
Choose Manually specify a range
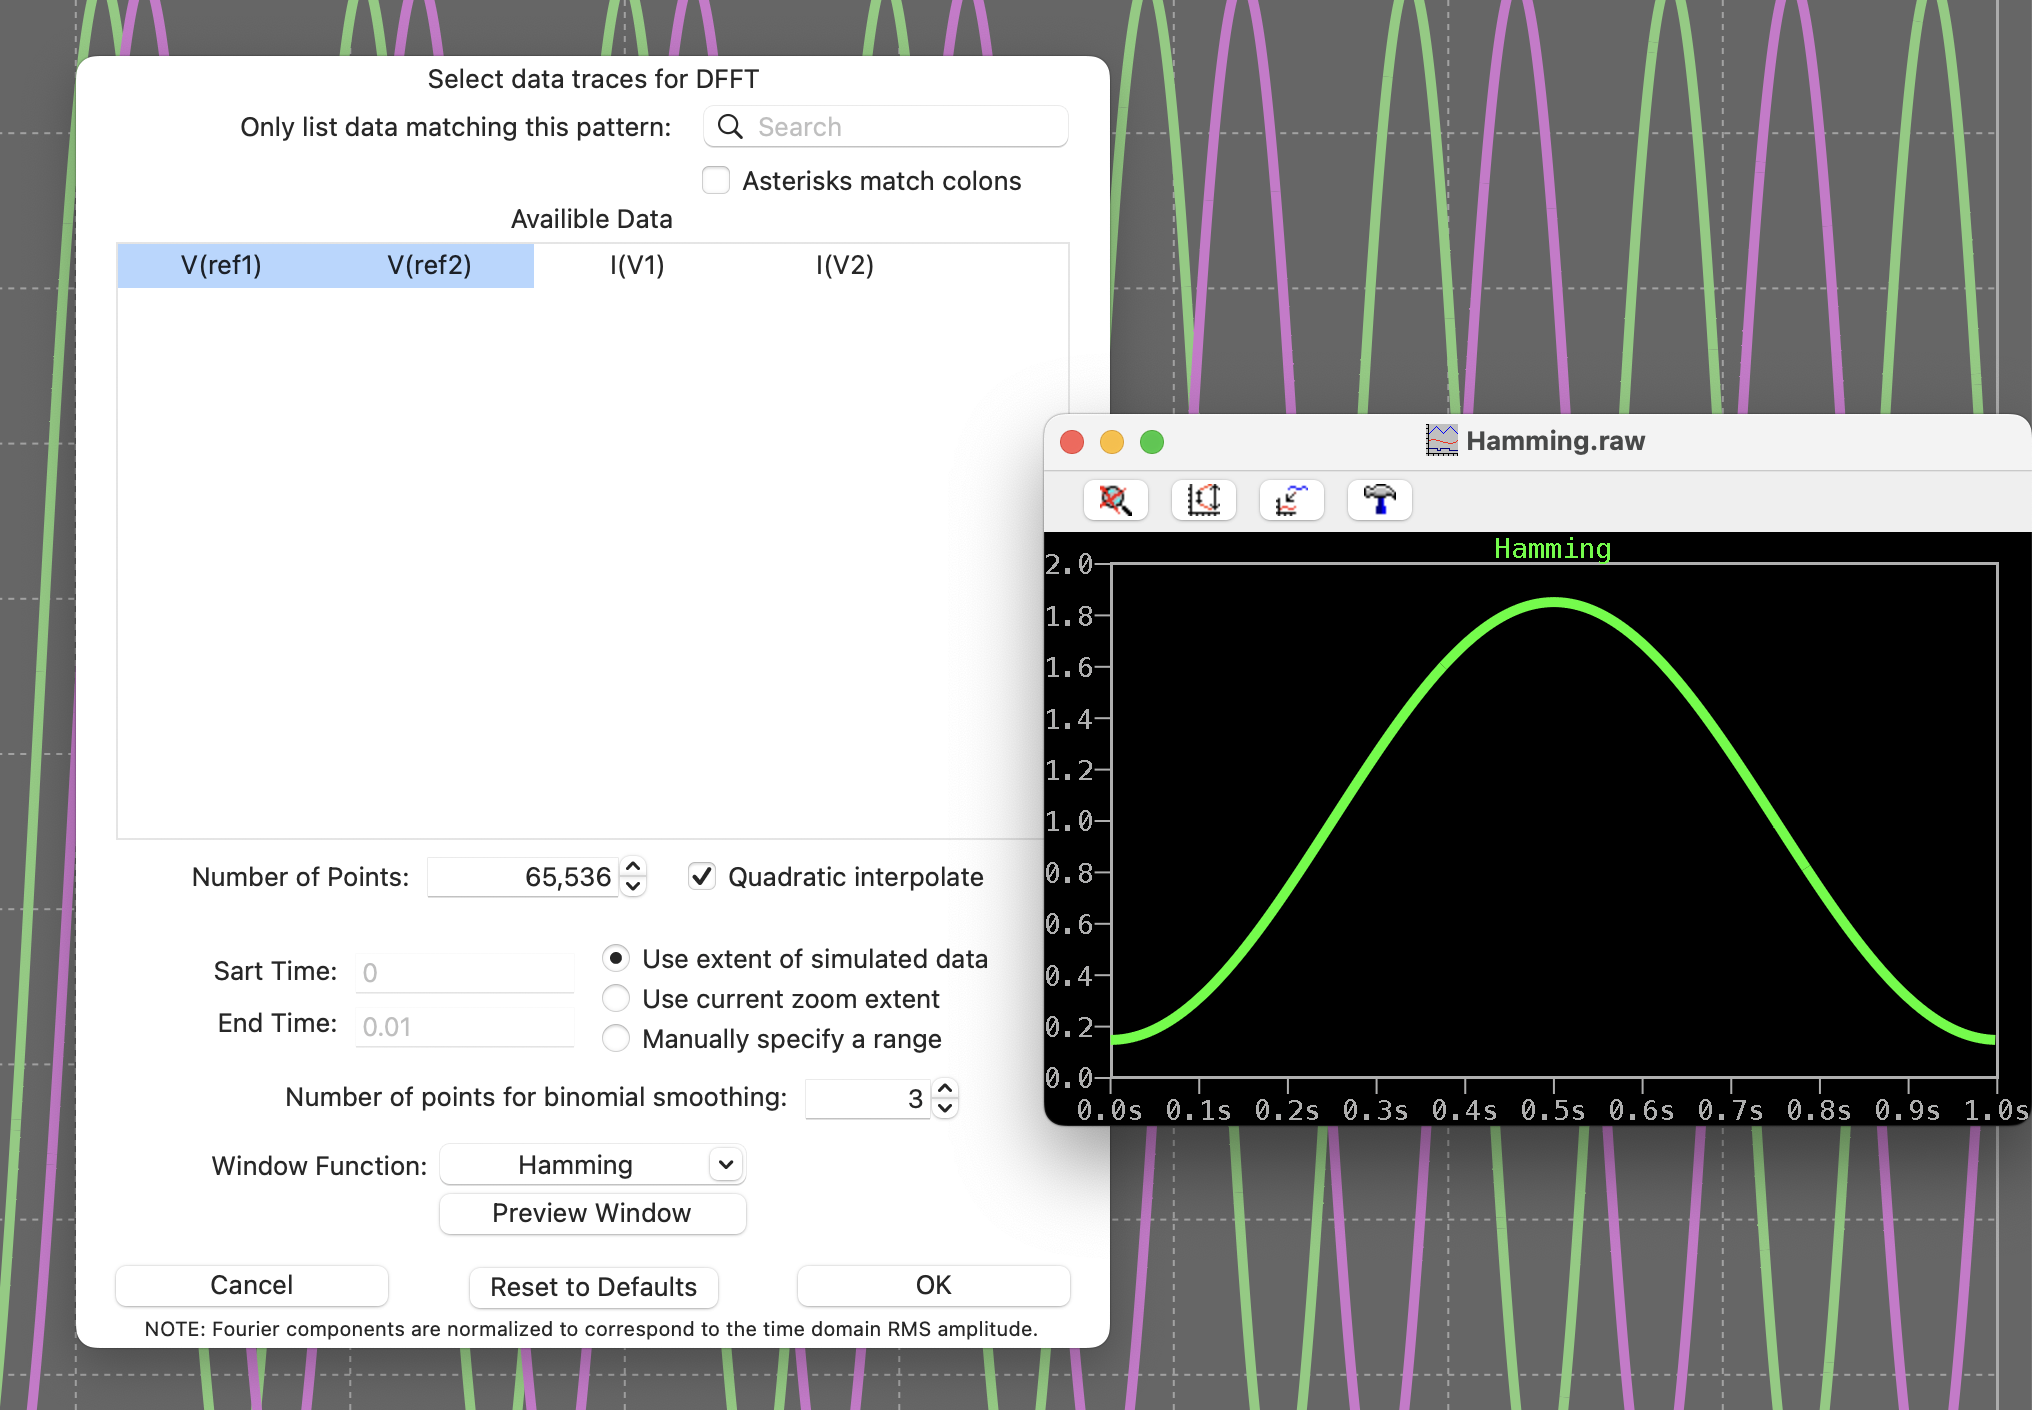click(616, 1039)
